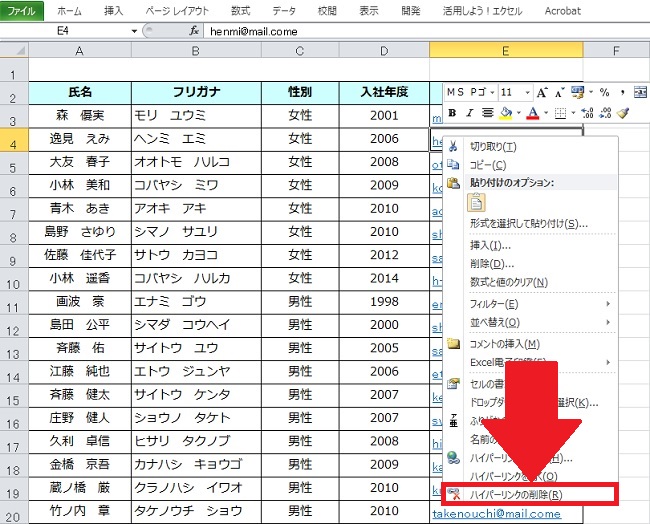Click the yellow fill color button

tap(506, 113)
